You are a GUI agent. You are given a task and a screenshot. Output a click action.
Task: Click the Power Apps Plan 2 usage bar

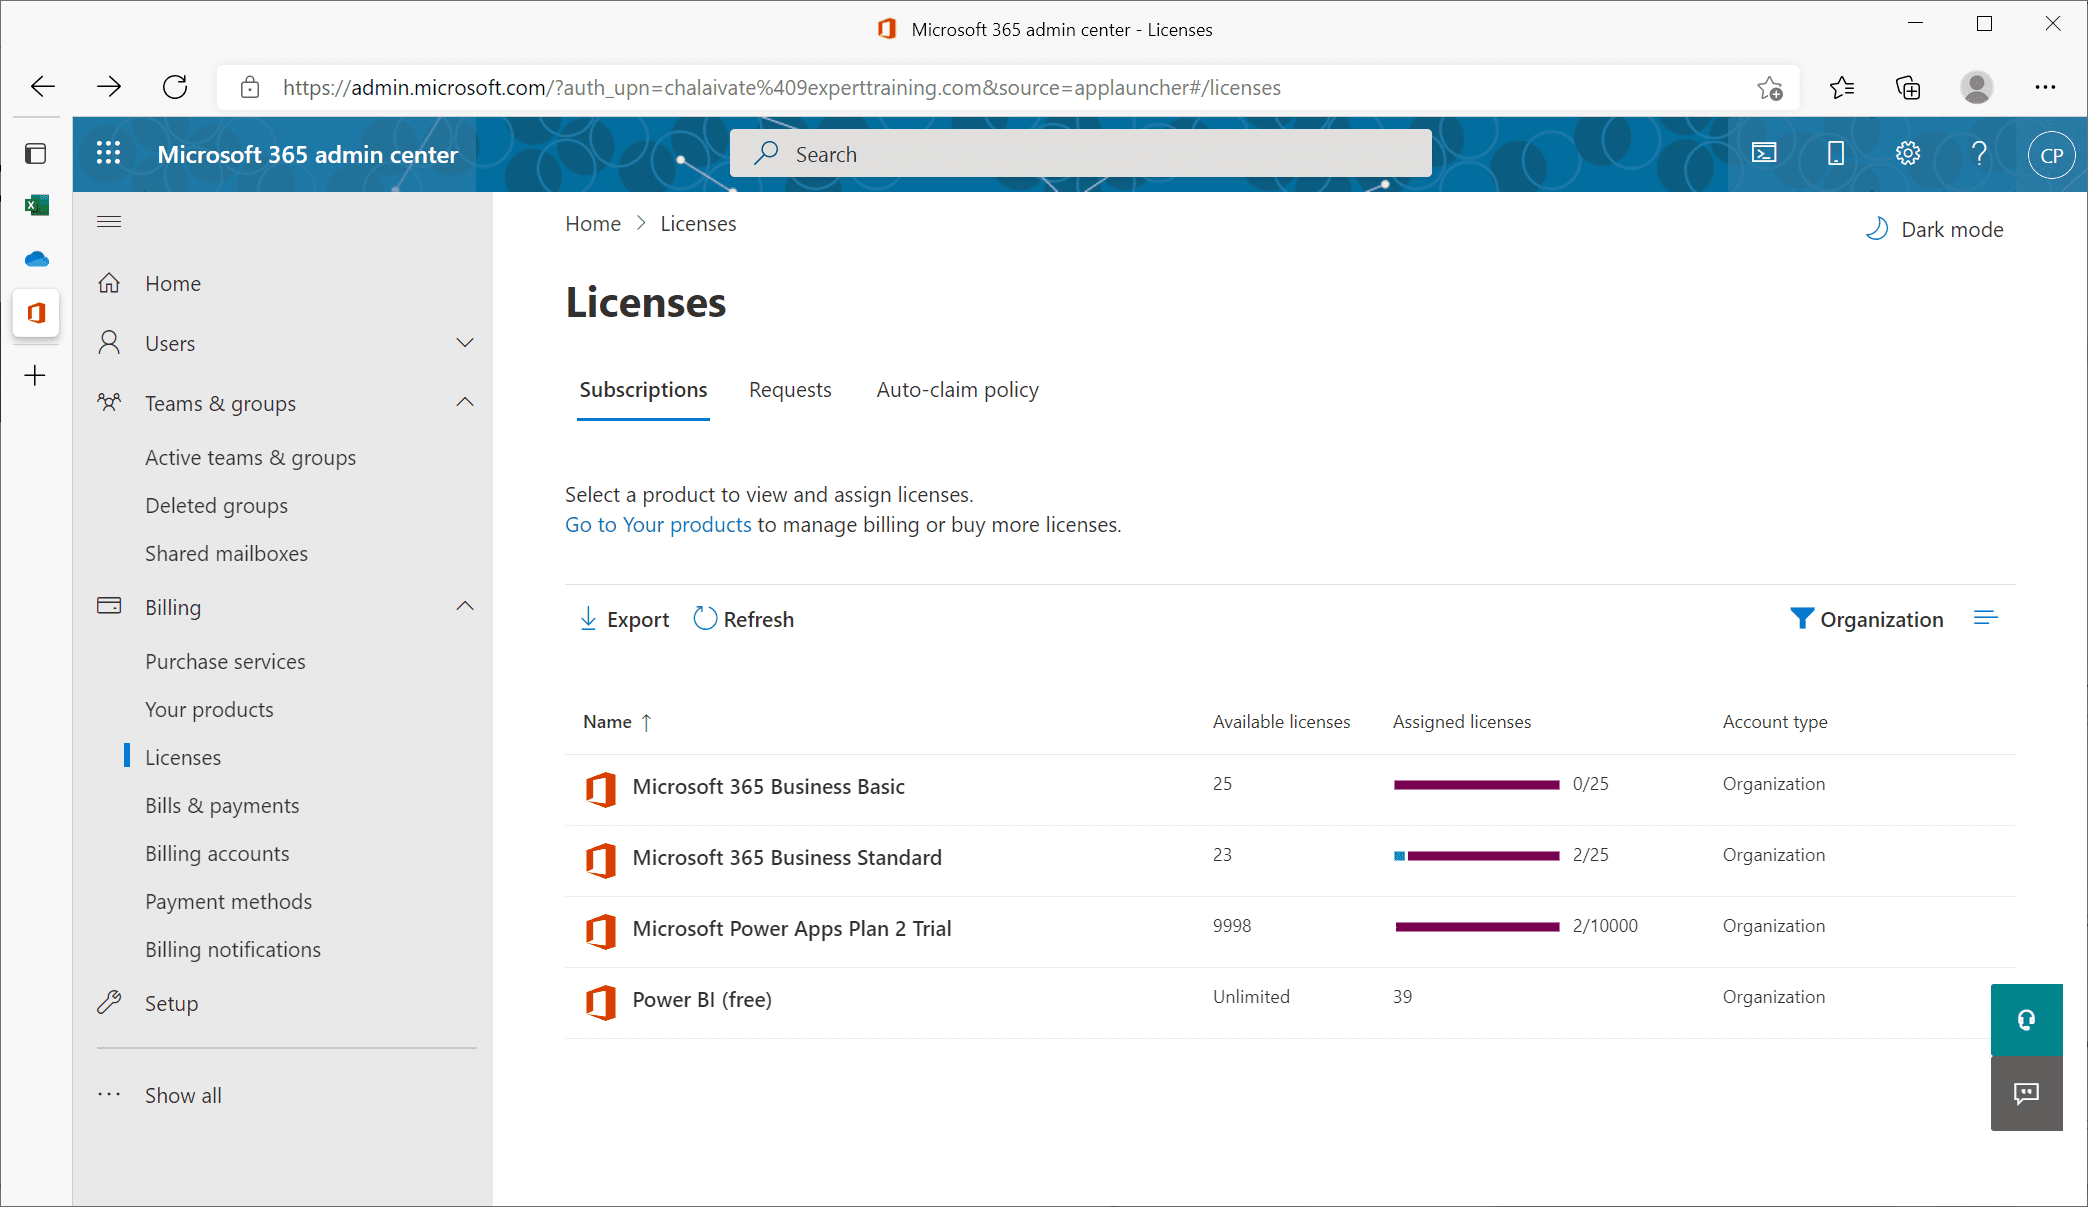point(1477,927)
